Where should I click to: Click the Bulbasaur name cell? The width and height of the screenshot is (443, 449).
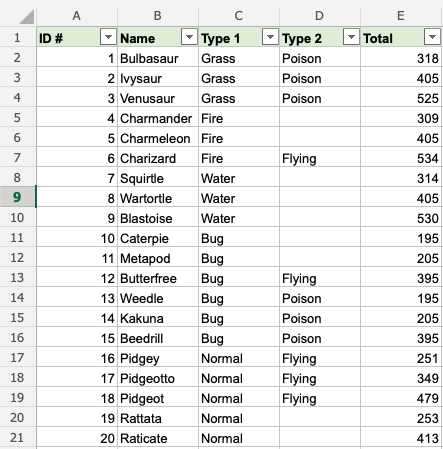tap(158, 57)
